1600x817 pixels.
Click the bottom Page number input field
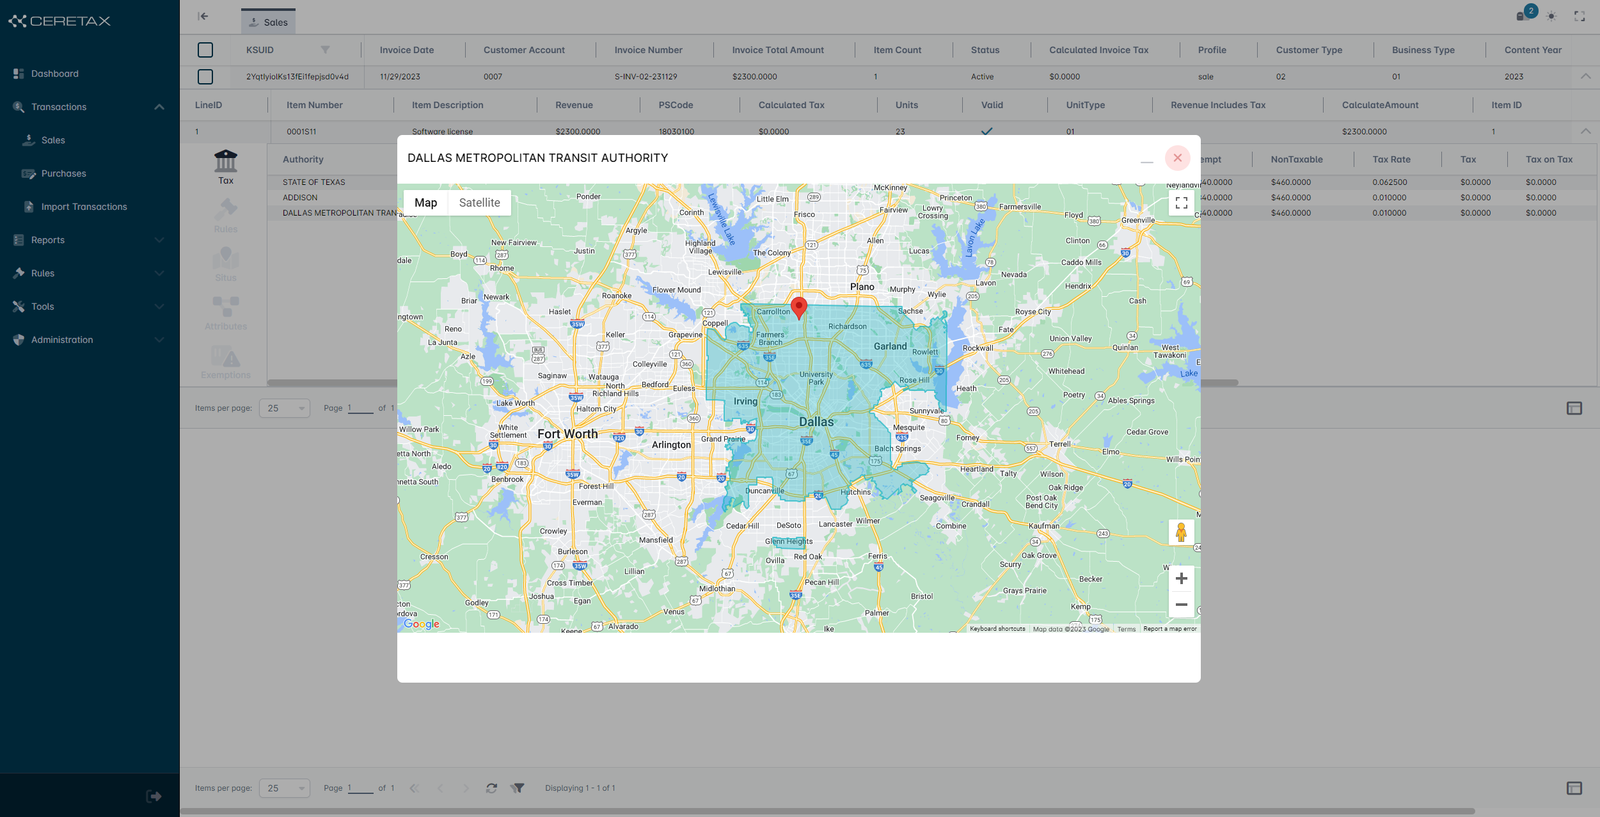(360, 788)
